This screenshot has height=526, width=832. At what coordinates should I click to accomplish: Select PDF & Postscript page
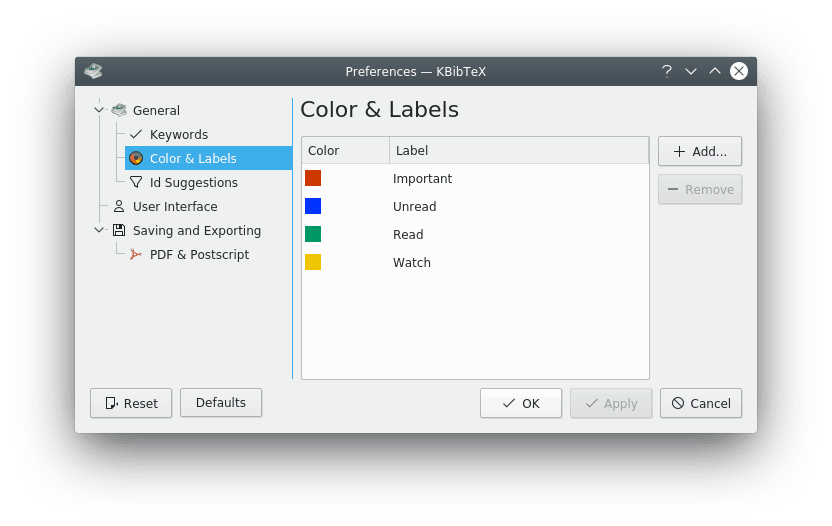tap(200, 255)
